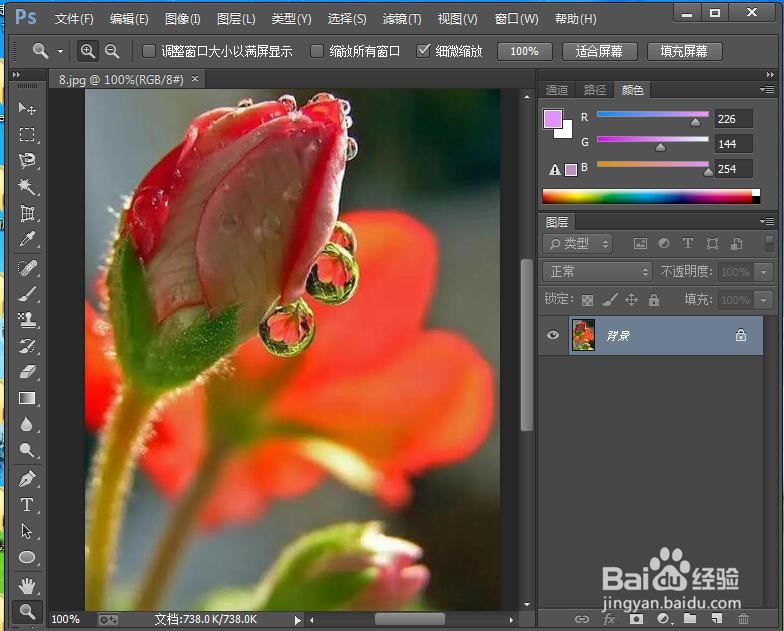Select the Move tool

coord(27,108)
